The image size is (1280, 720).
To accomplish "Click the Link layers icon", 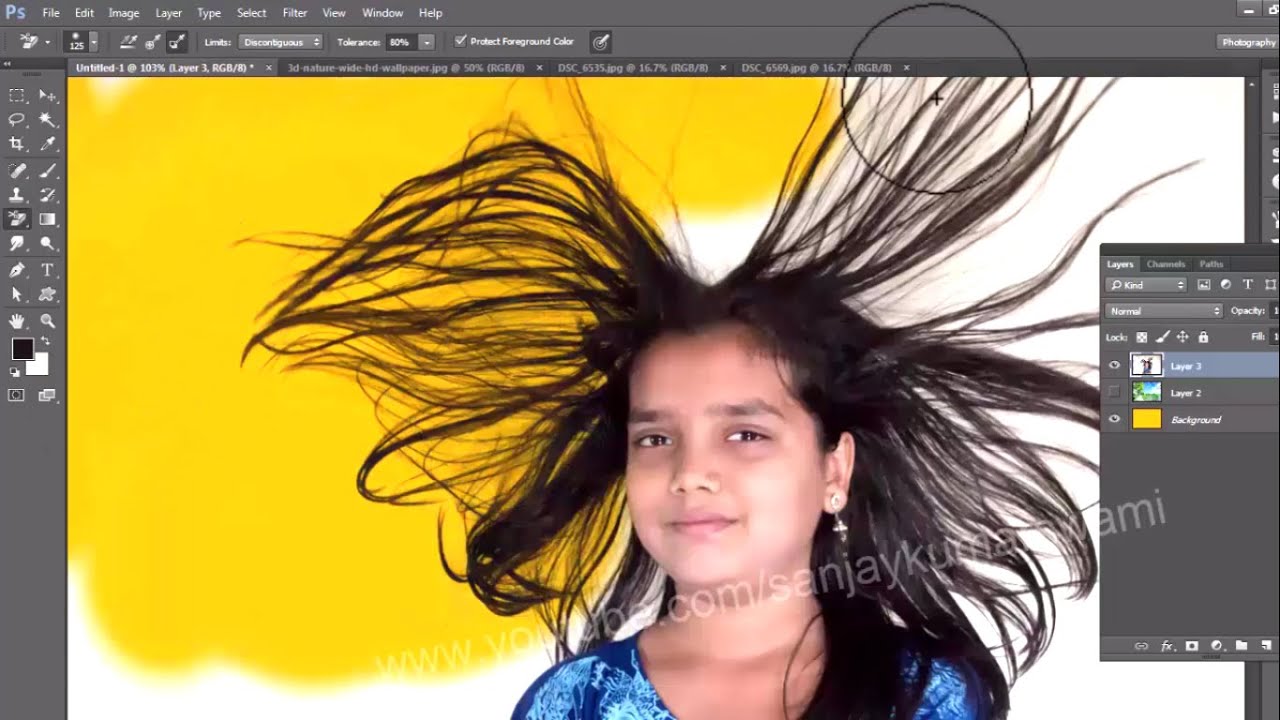I will click(x=1141, y=646).
